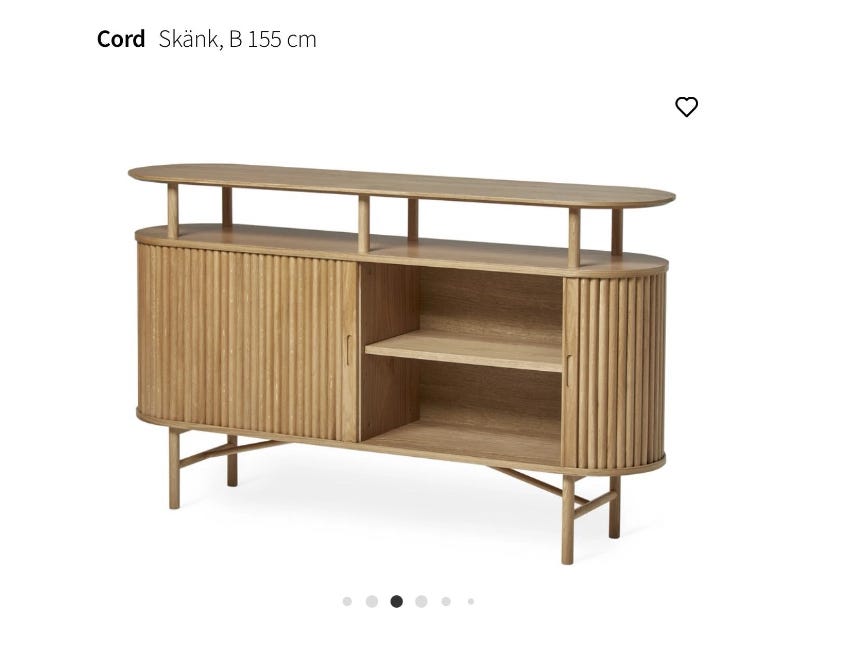Click the center support post under top shelf
This screenshot has height=654, width=858.
pyautogui.click(x=364, y=224)
